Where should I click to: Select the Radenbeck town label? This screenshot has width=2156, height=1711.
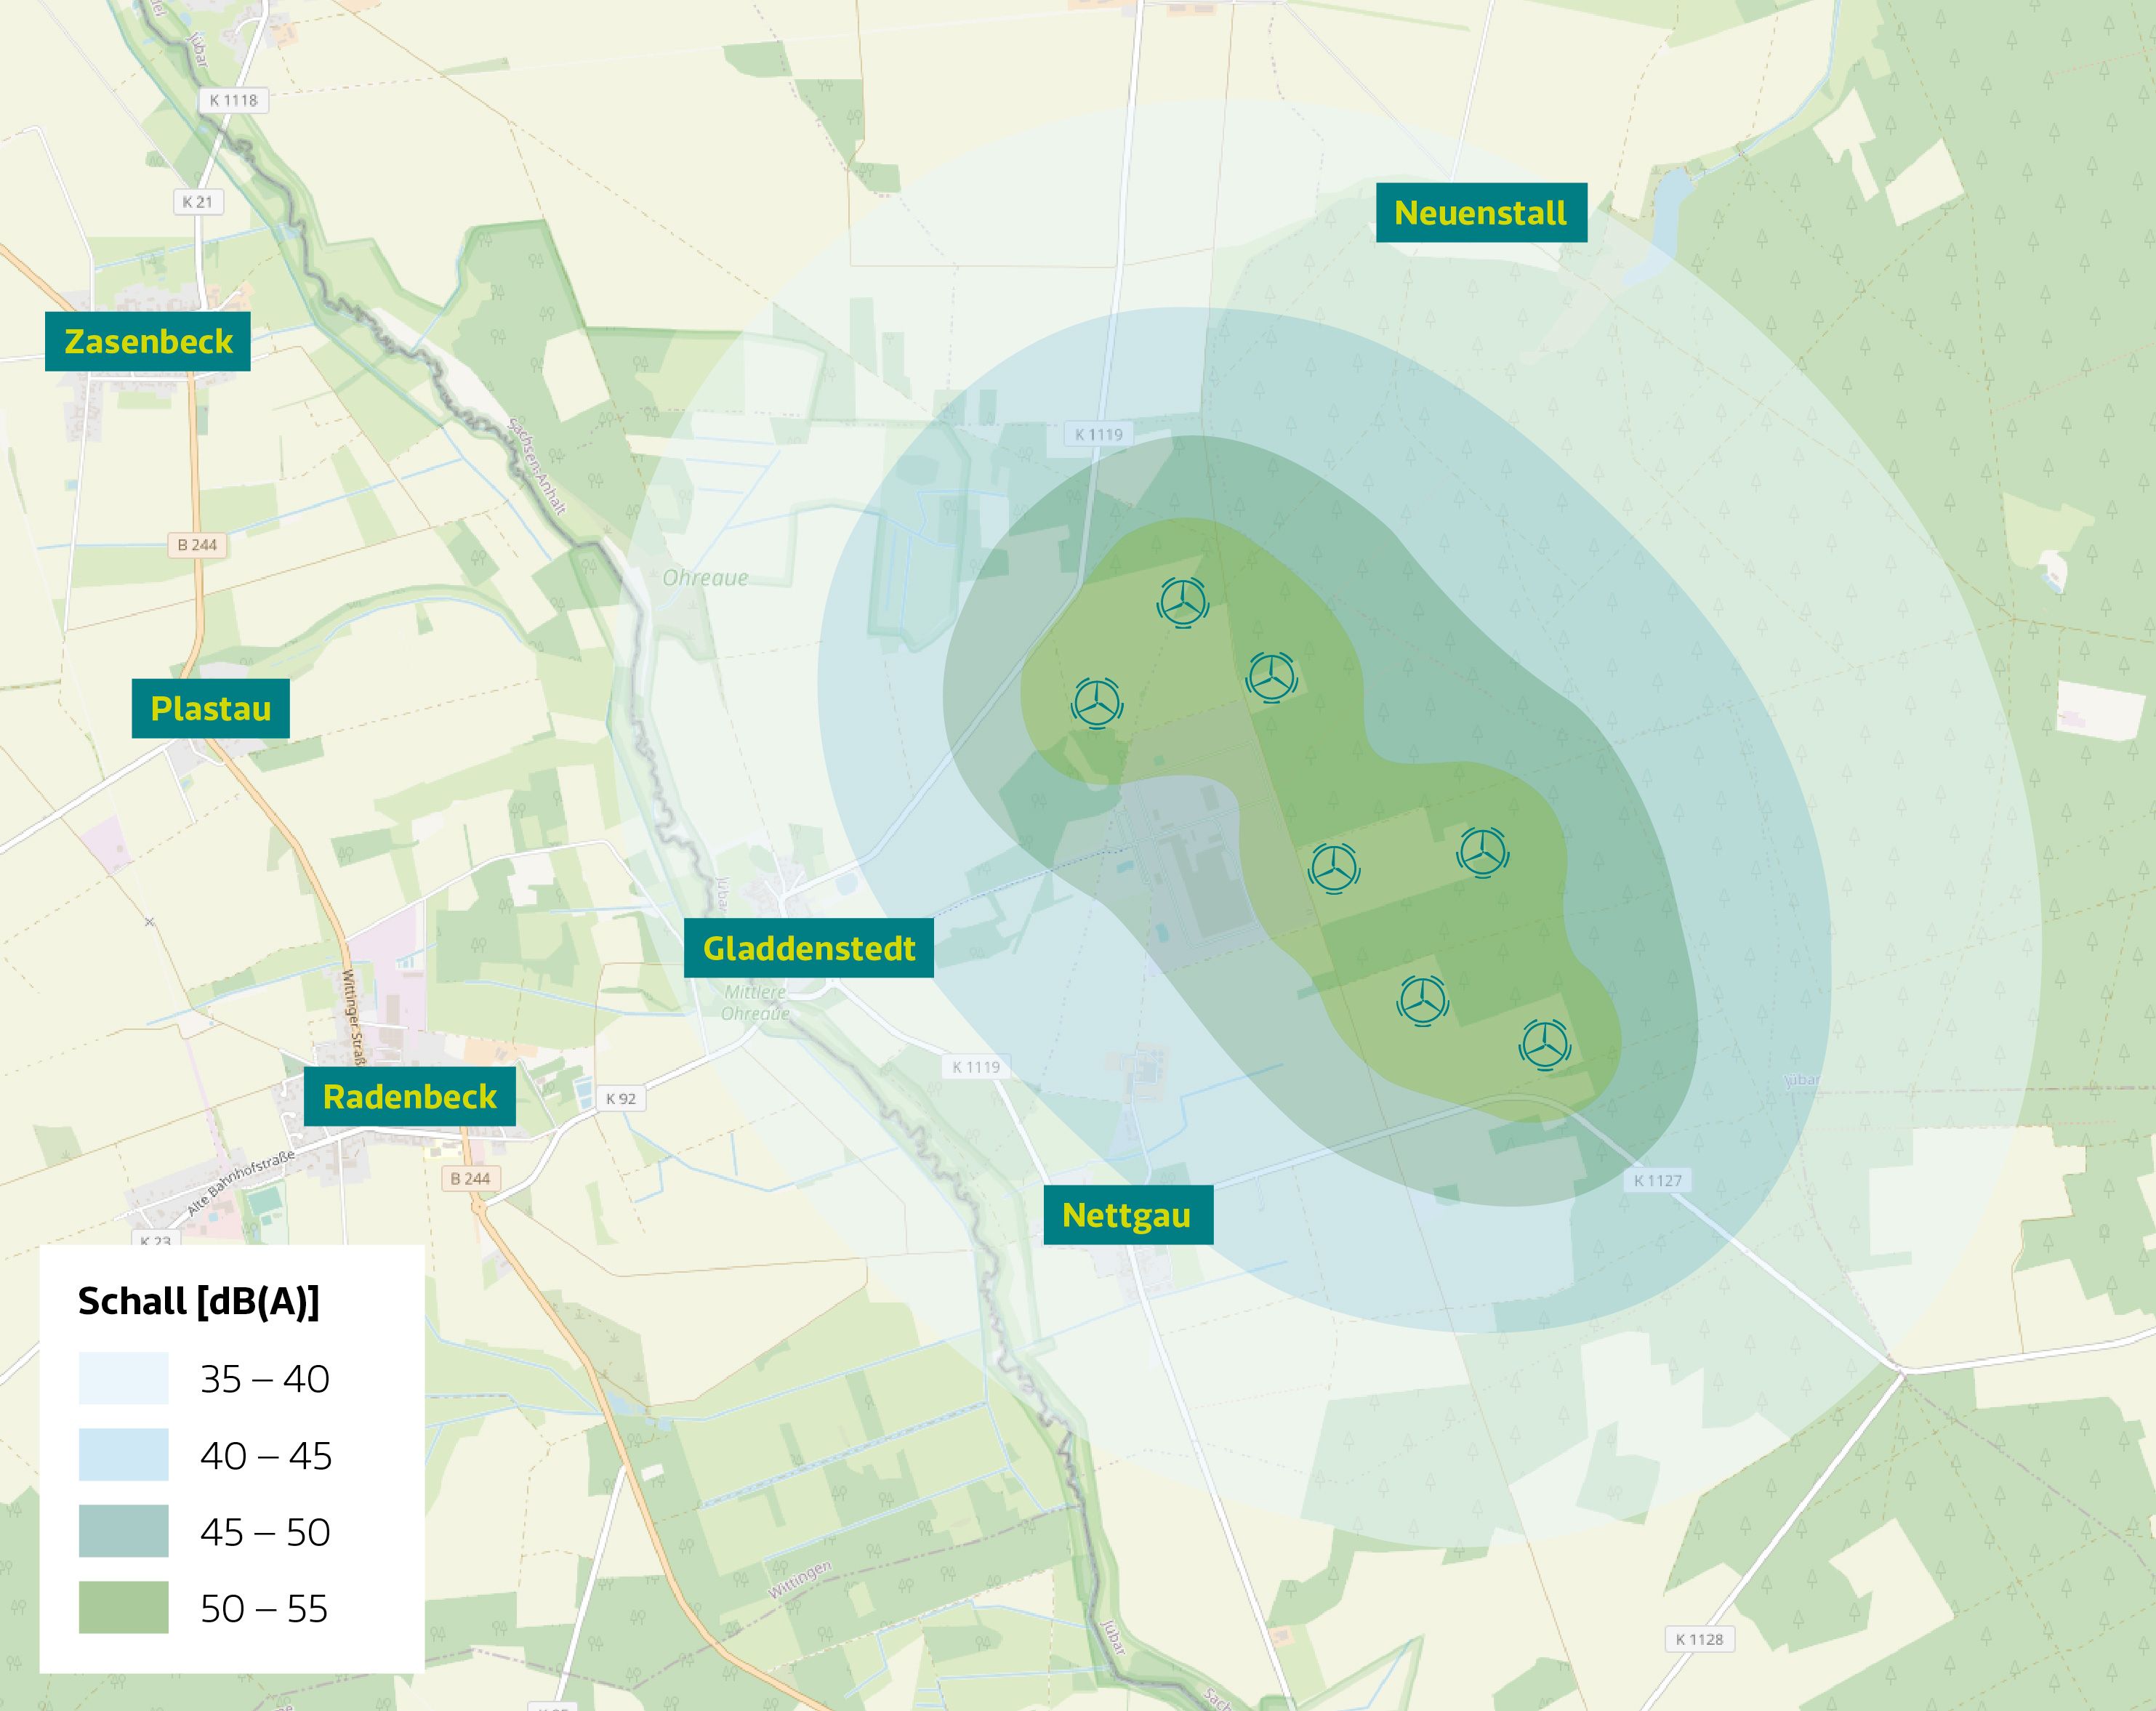[410, 1097]
